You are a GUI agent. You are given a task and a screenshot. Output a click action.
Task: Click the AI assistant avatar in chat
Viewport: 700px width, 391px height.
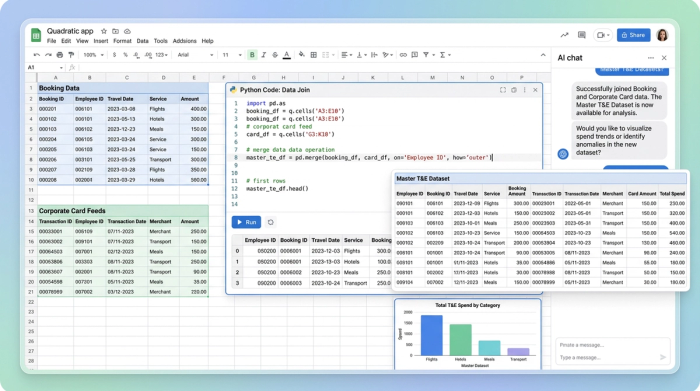(x=563, y=154)
